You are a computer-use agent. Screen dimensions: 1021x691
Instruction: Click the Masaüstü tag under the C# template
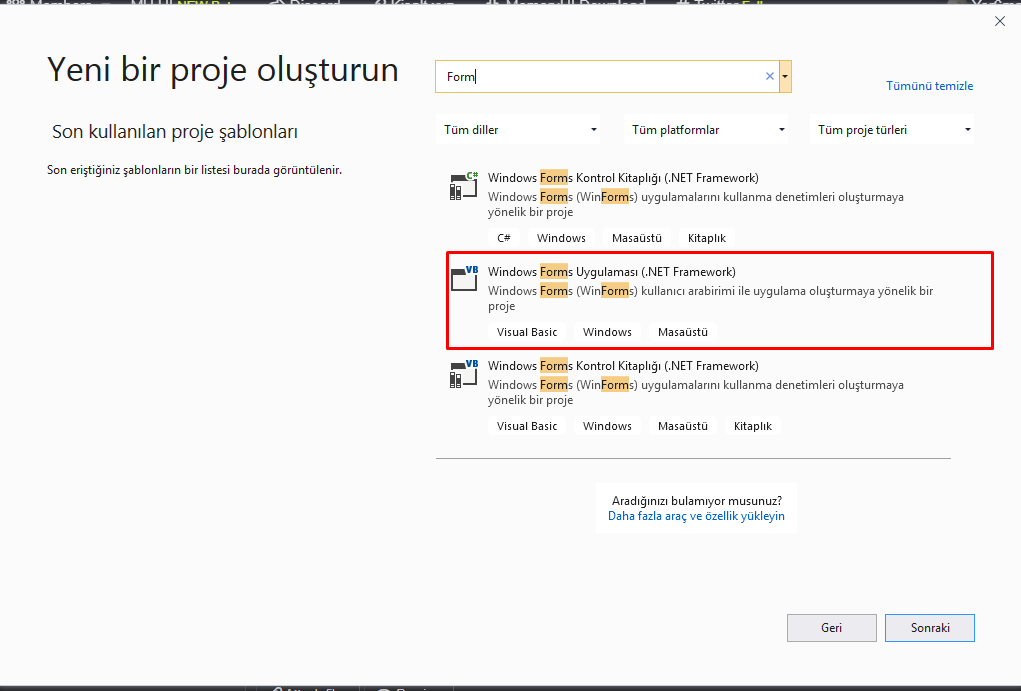[x=637, y=238]
